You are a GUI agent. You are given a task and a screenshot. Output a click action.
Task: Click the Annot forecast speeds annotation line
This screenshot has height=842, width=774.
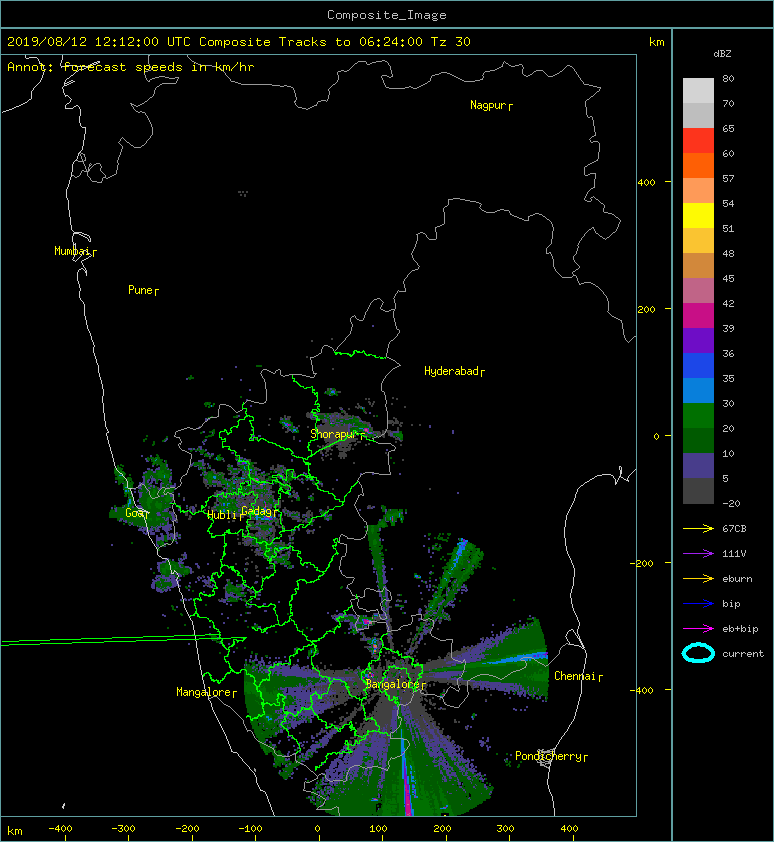point(131,67)
